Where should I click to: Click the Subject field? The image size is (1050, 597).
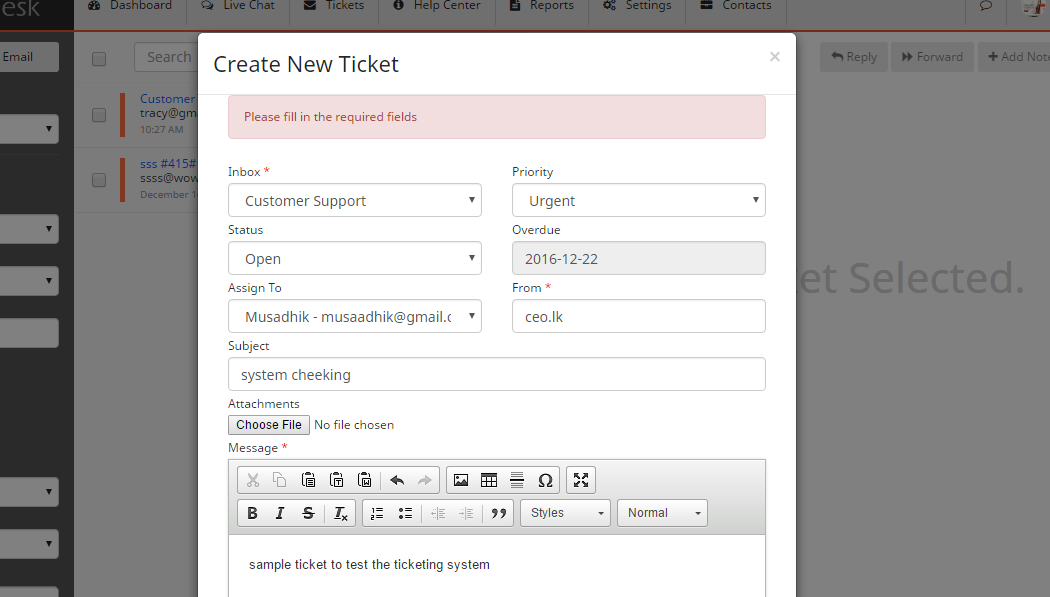coord(497,374)
